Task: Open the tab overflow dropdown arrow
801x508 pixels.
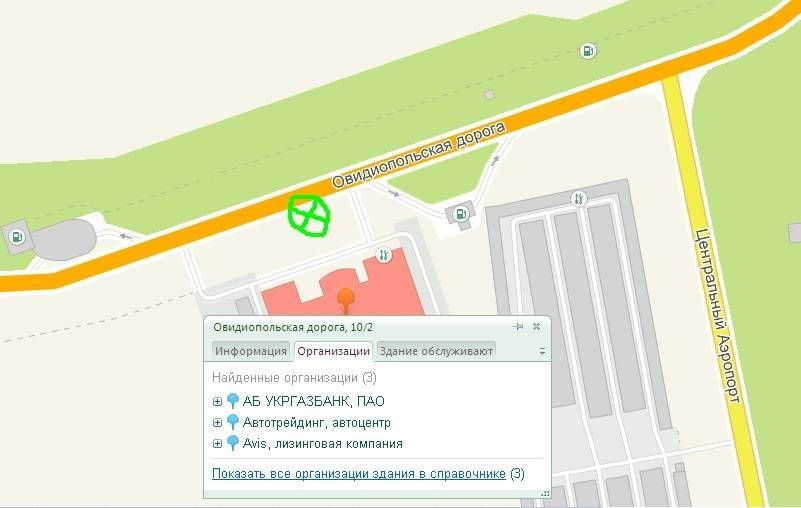Action: (x=542, y=352)
